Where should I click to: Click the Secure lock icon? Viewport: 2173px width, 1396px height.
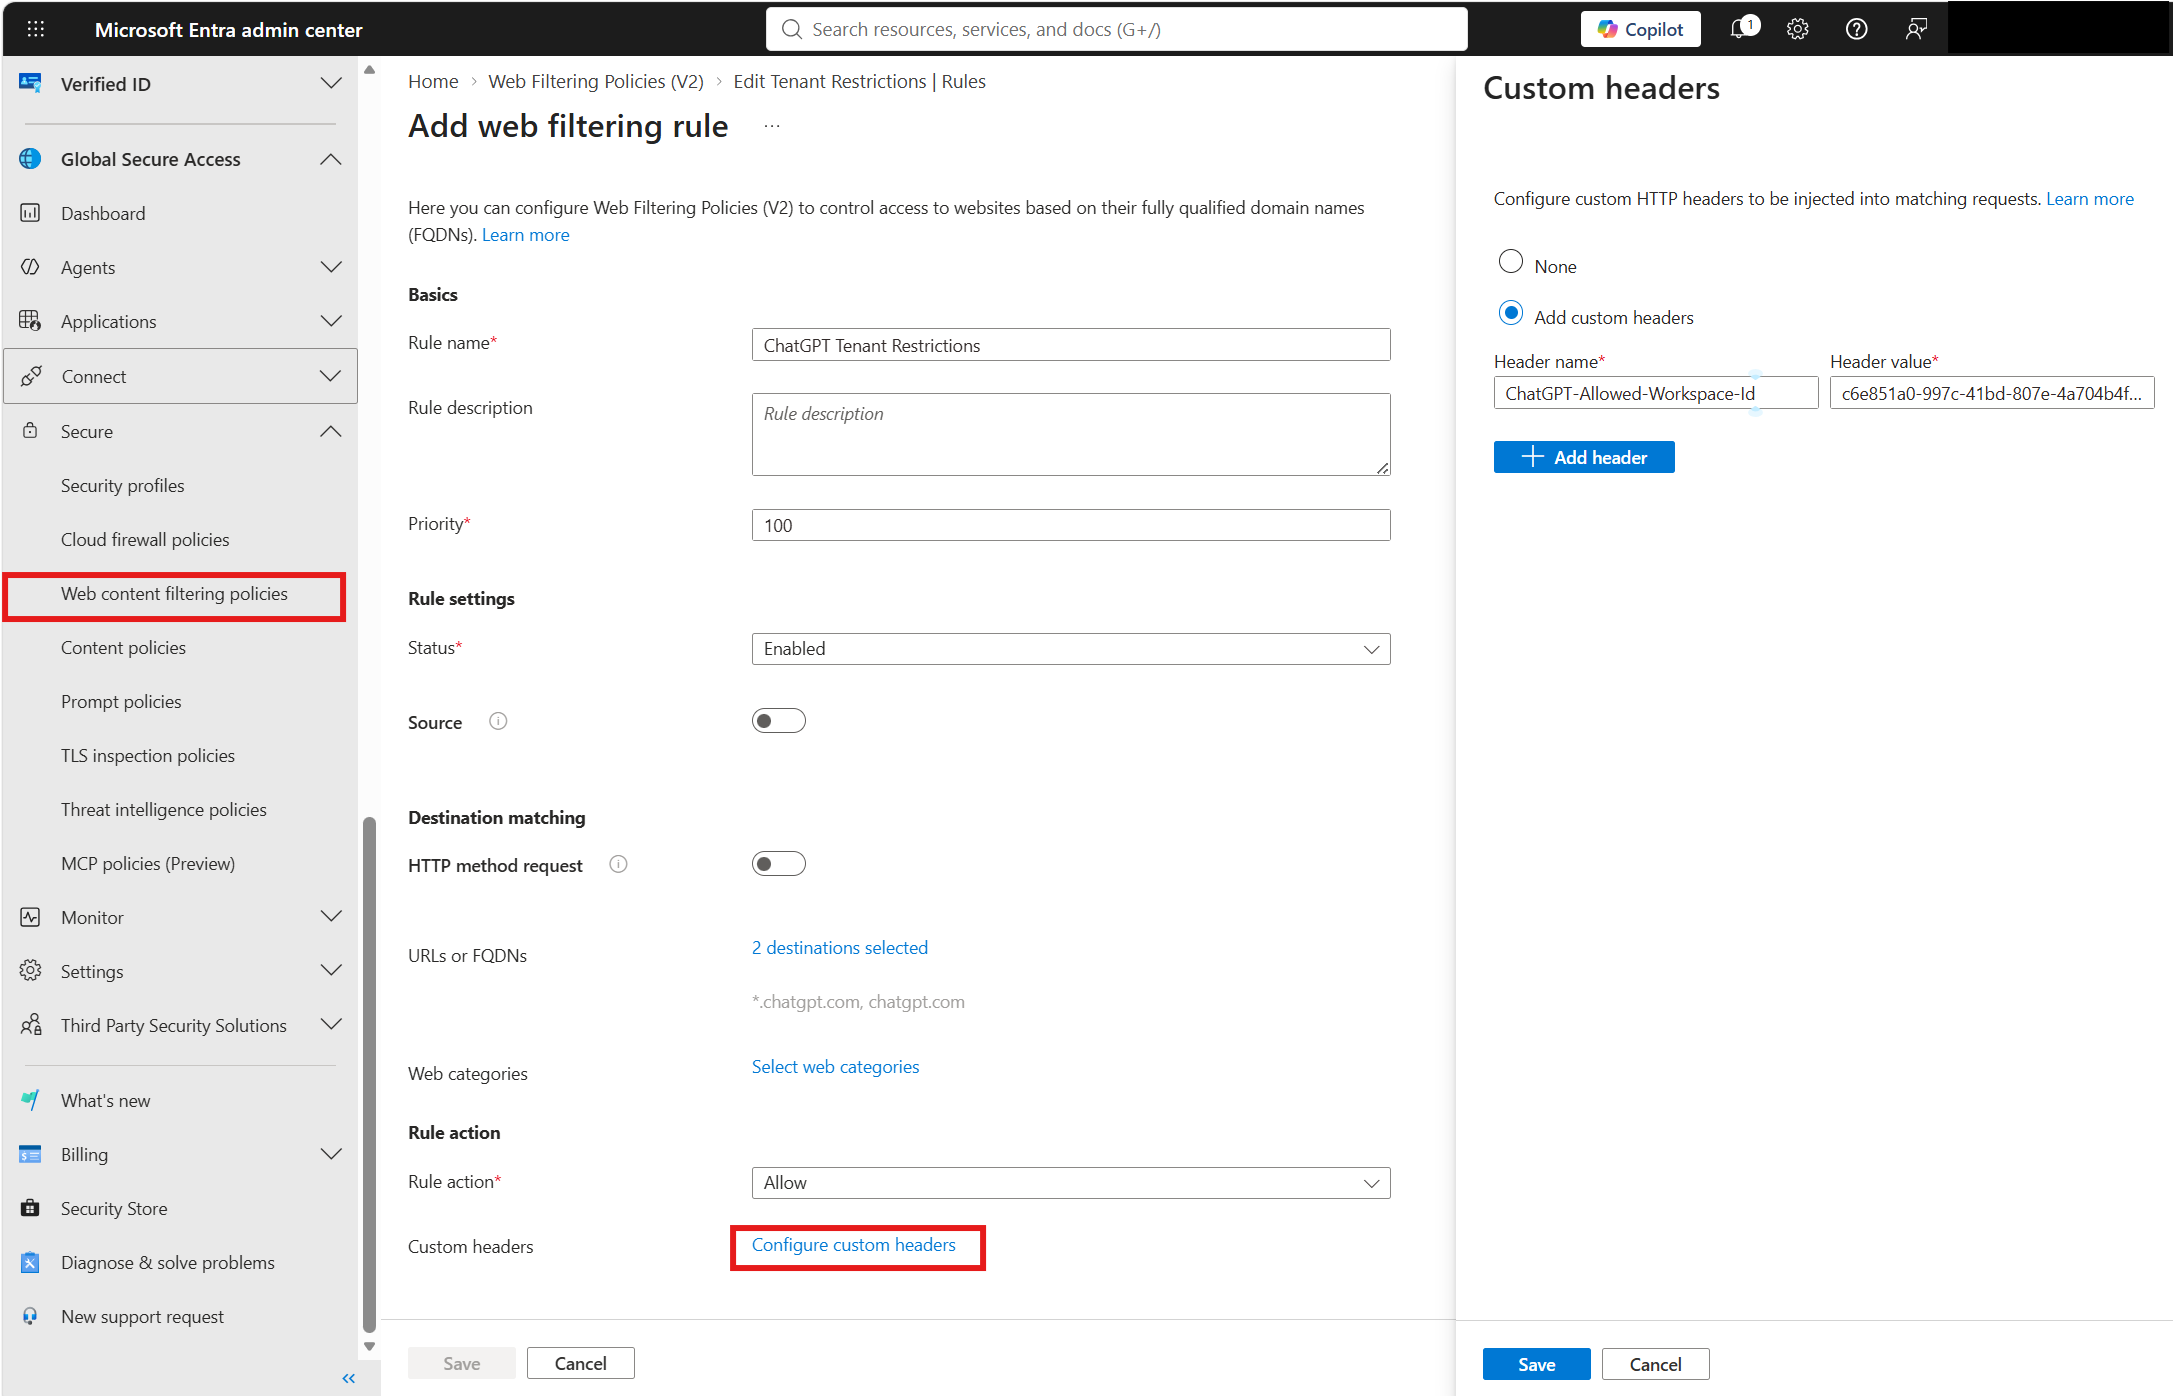[30, 431]
